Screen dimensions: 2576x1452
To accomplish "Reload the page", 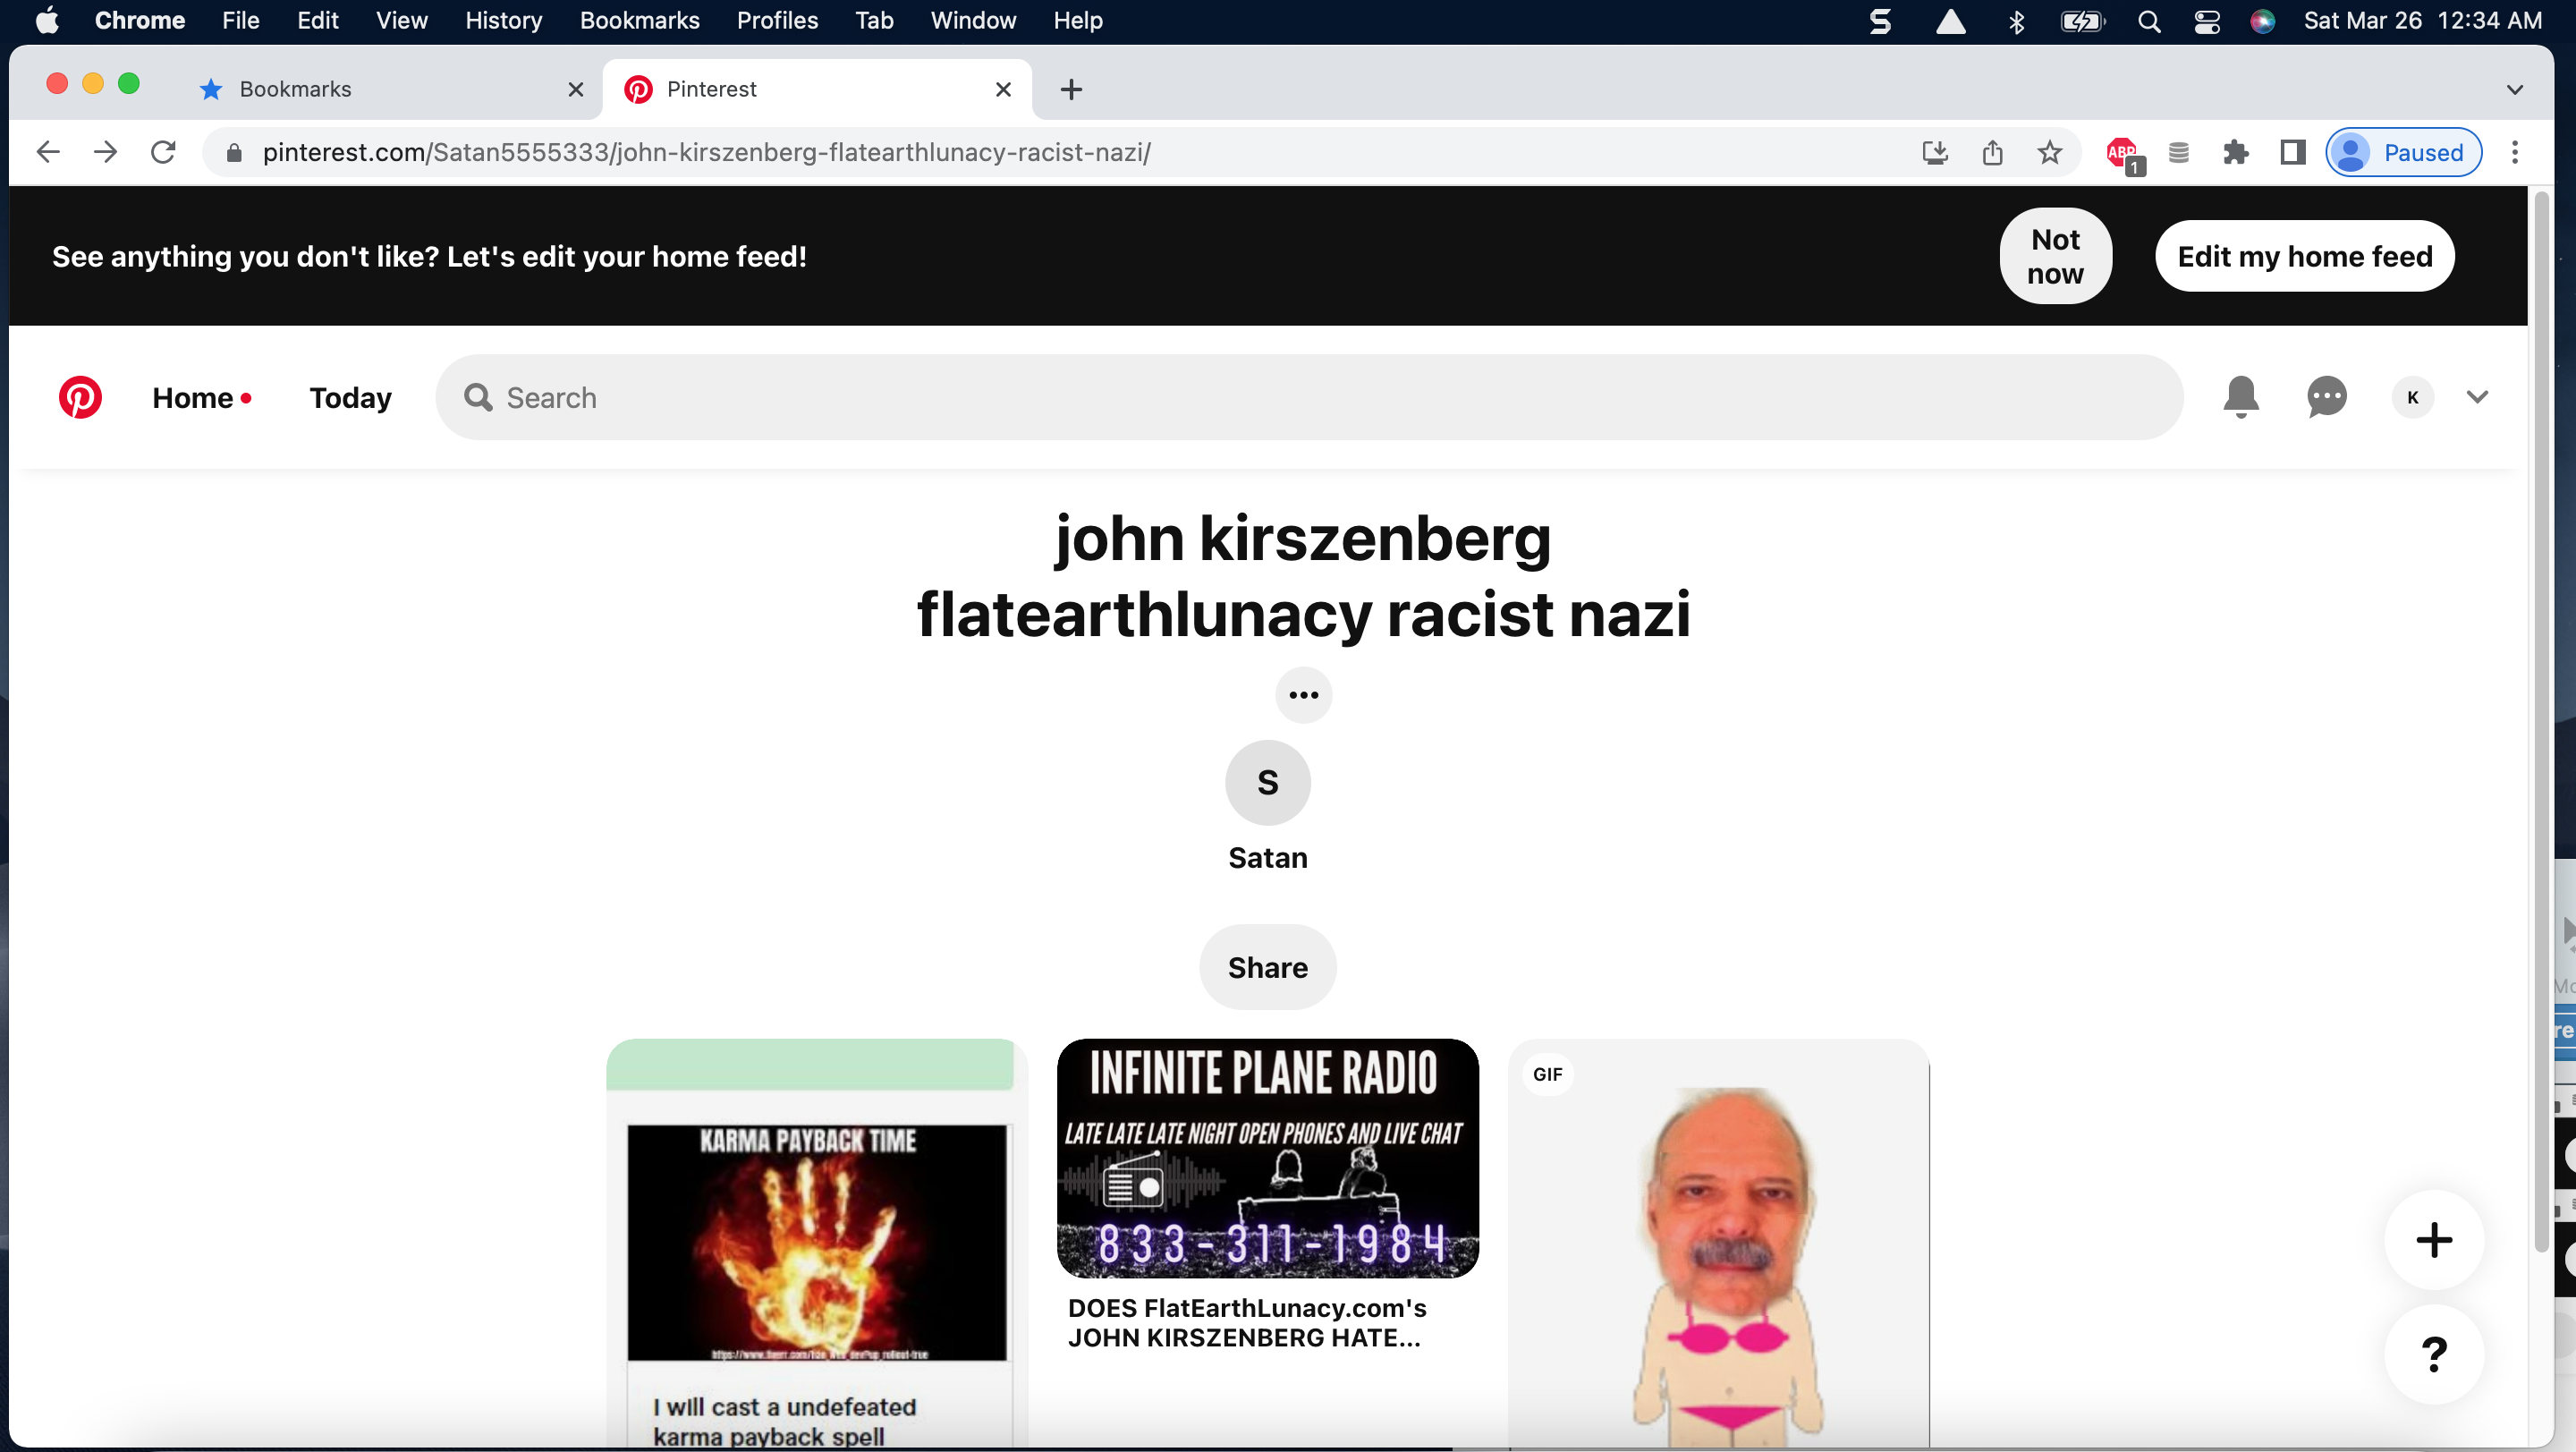I will pyautogui.click(x=163, y=152).
